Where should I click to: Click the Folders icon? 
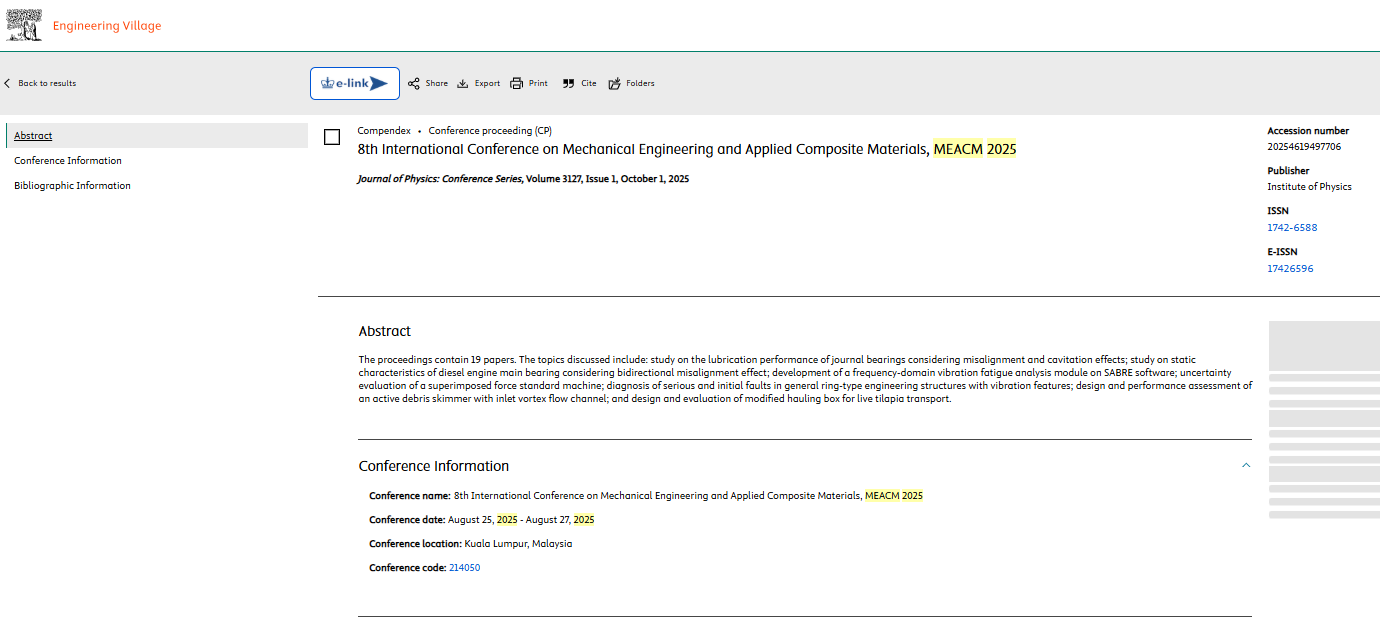tap(614, 84)
